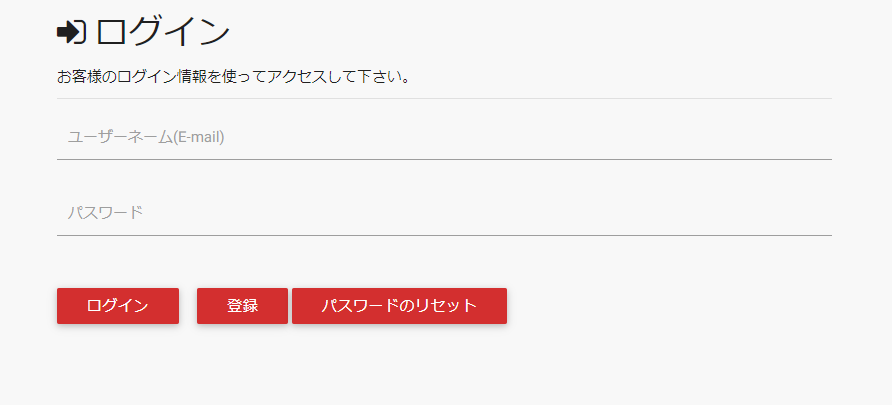Select the login arrow glyph in the header

[72, 32]
